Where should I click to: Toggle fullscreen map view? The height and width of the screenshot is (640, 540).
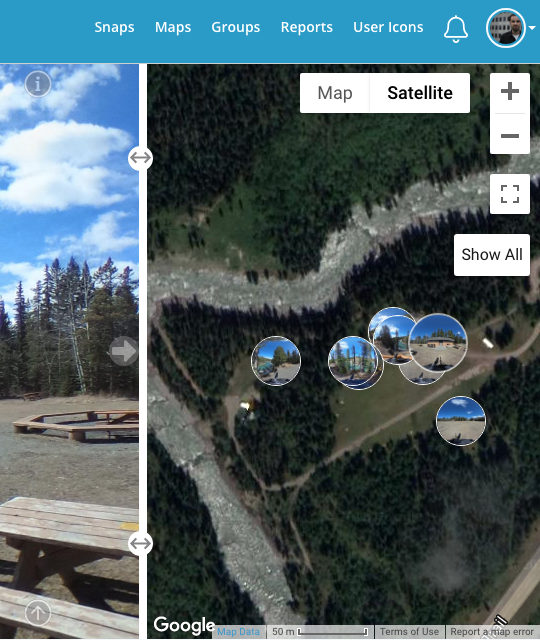[x=510, y=194]
